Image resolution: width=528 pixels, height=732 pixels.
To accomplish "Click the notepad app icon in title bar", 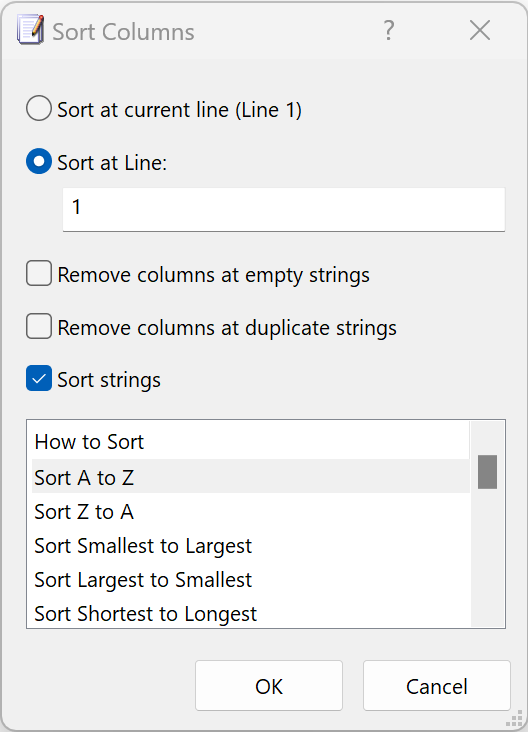I will (x=31, y=30).
